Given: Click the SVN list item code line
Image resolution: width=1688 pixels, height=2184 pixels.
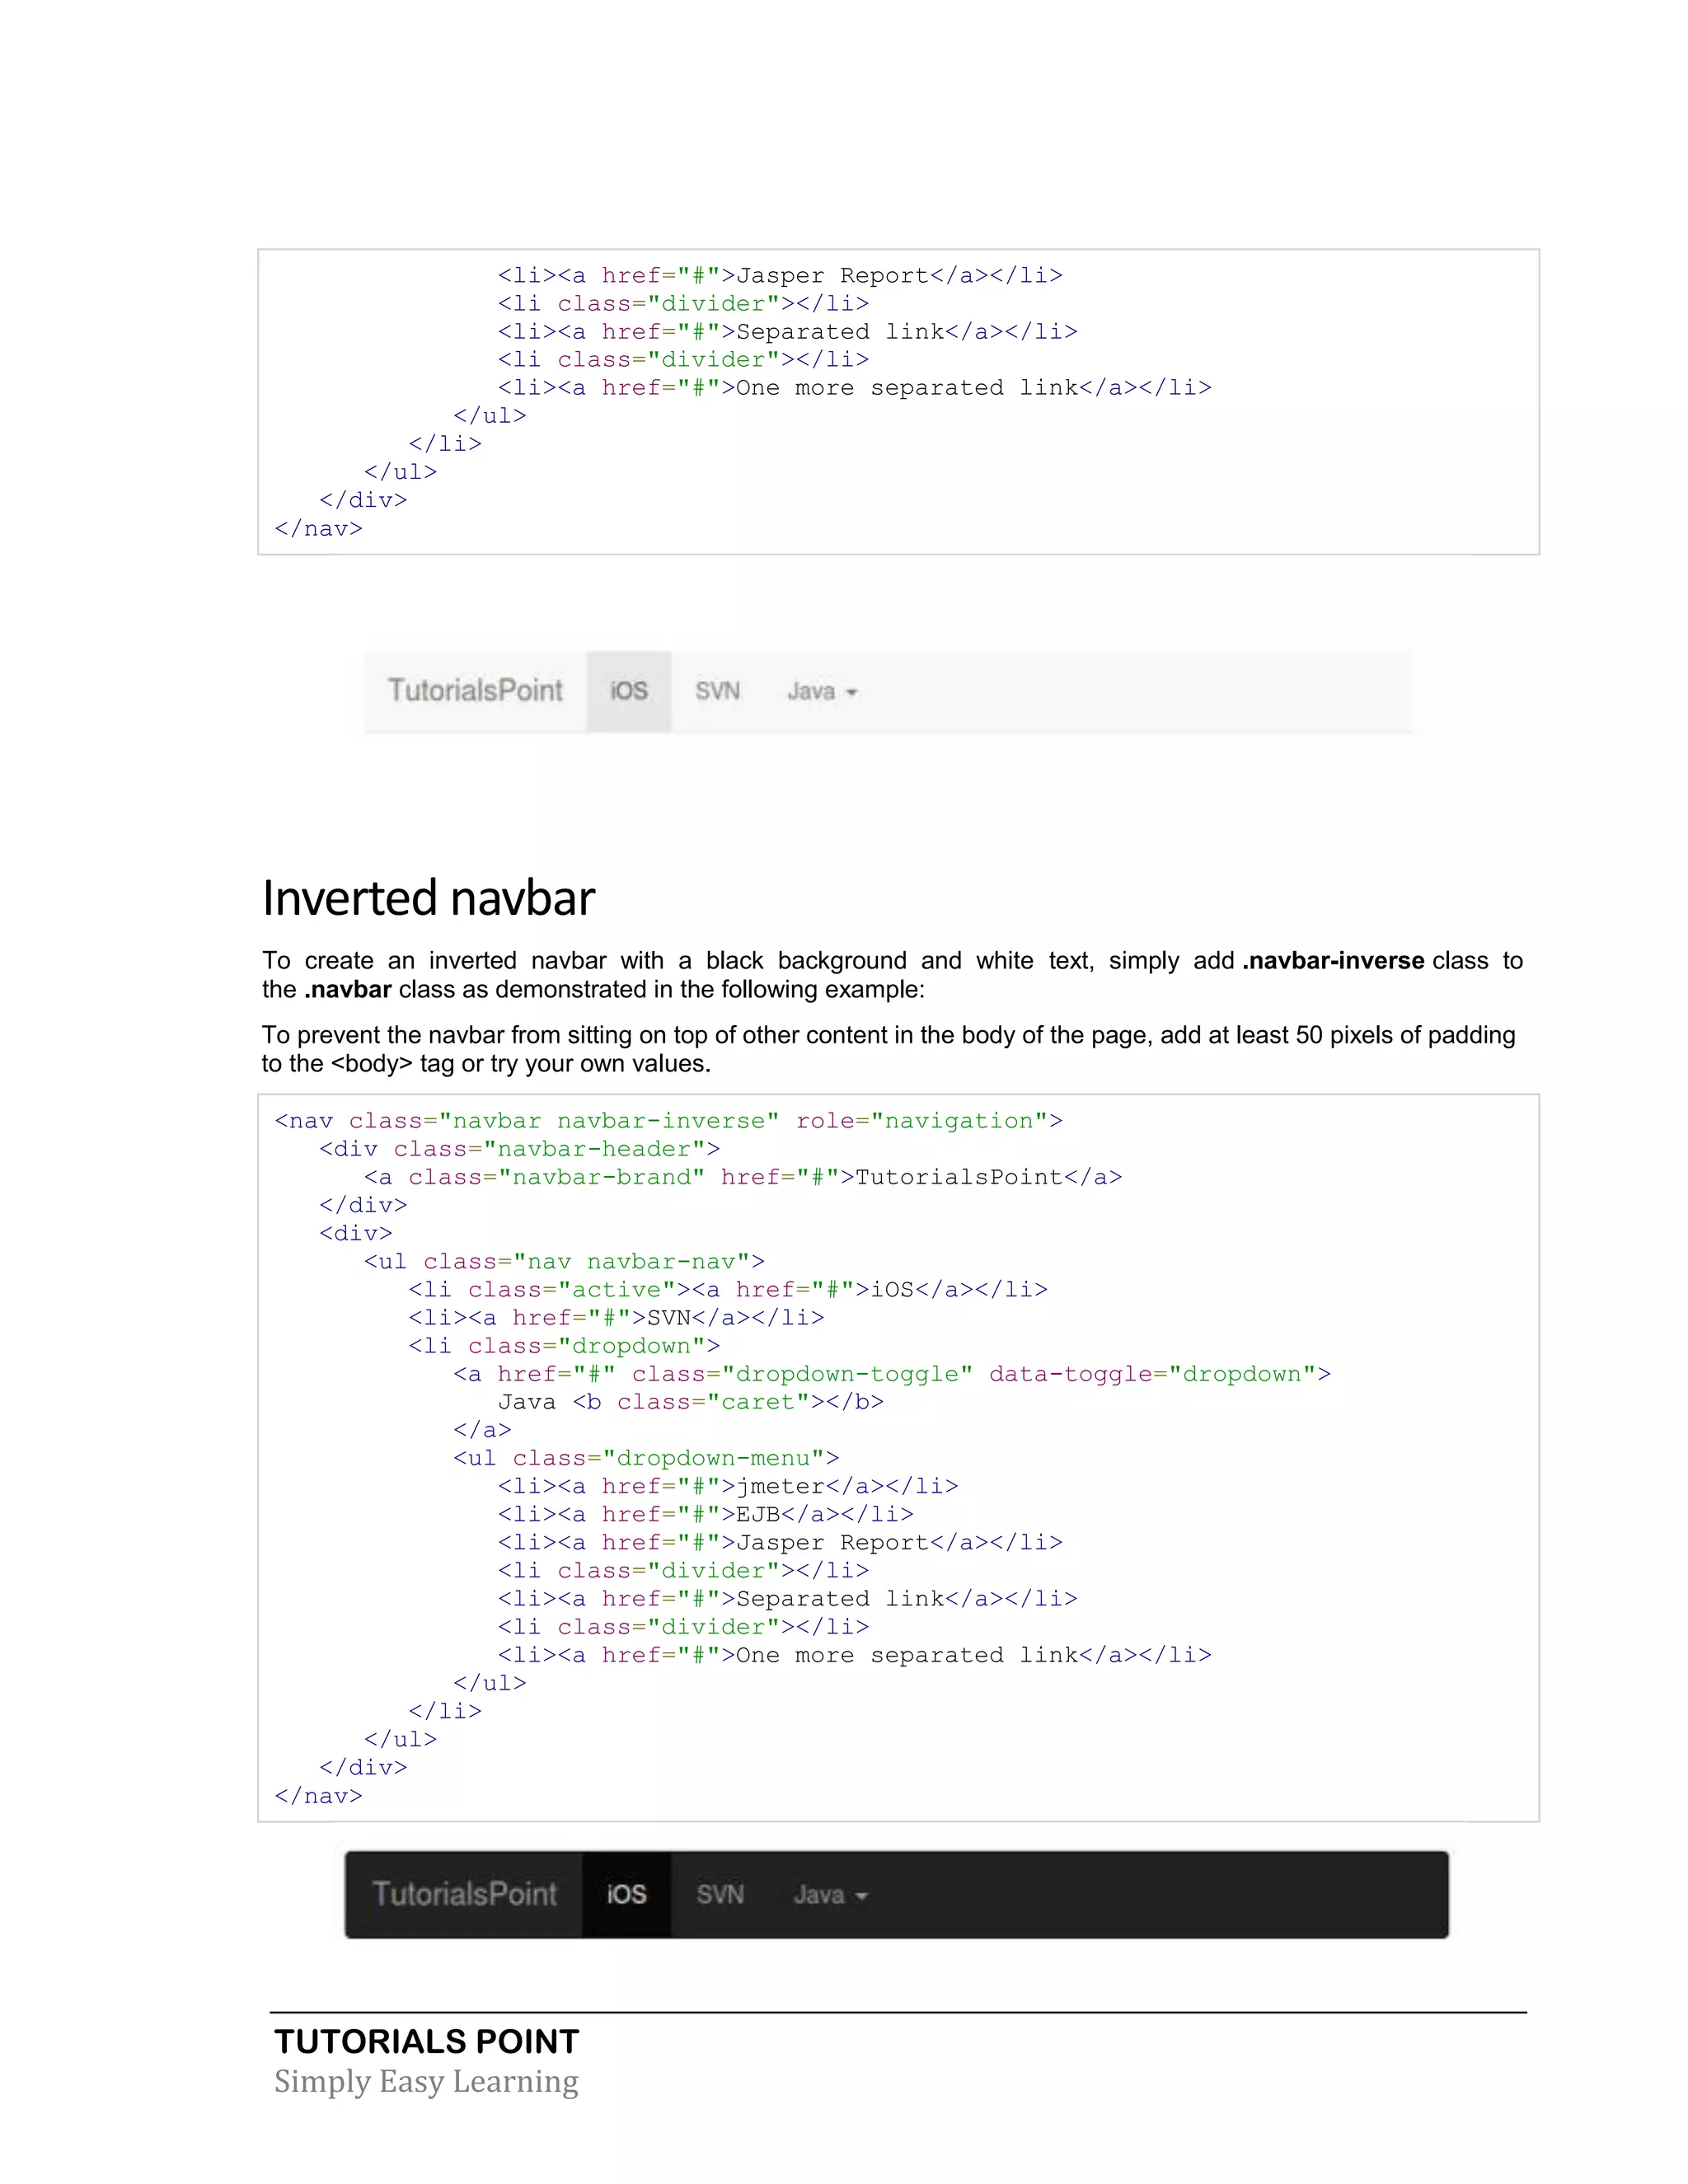Looking at the screenshot, I should tap(617, 1317).
